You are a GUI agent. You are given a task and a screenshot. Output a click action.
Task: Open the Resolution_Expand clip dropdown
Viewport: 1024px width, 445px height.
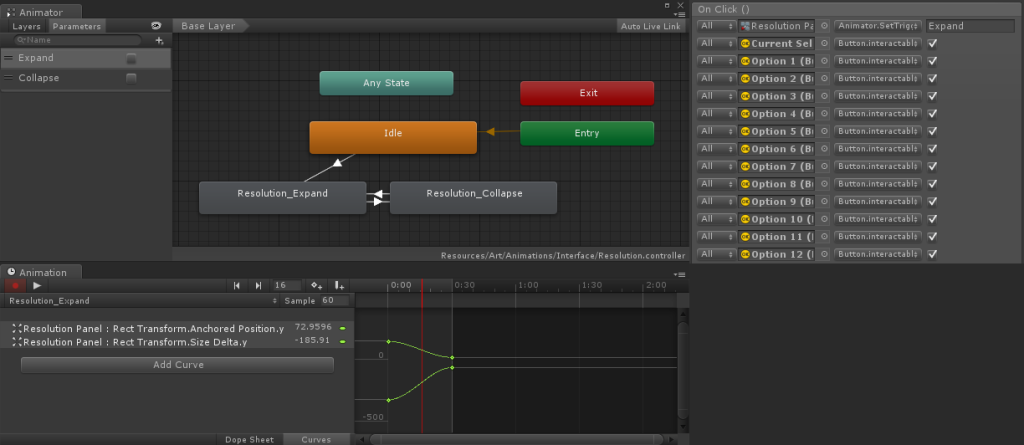click(x=140, y=300)
